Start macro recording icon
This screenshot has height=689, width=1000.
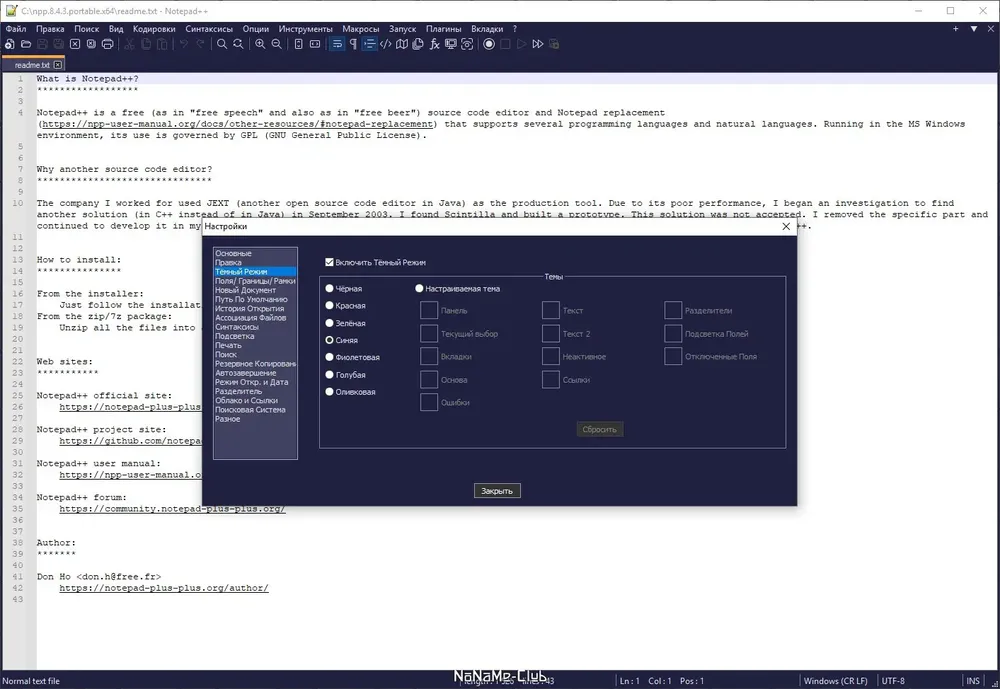489,44
